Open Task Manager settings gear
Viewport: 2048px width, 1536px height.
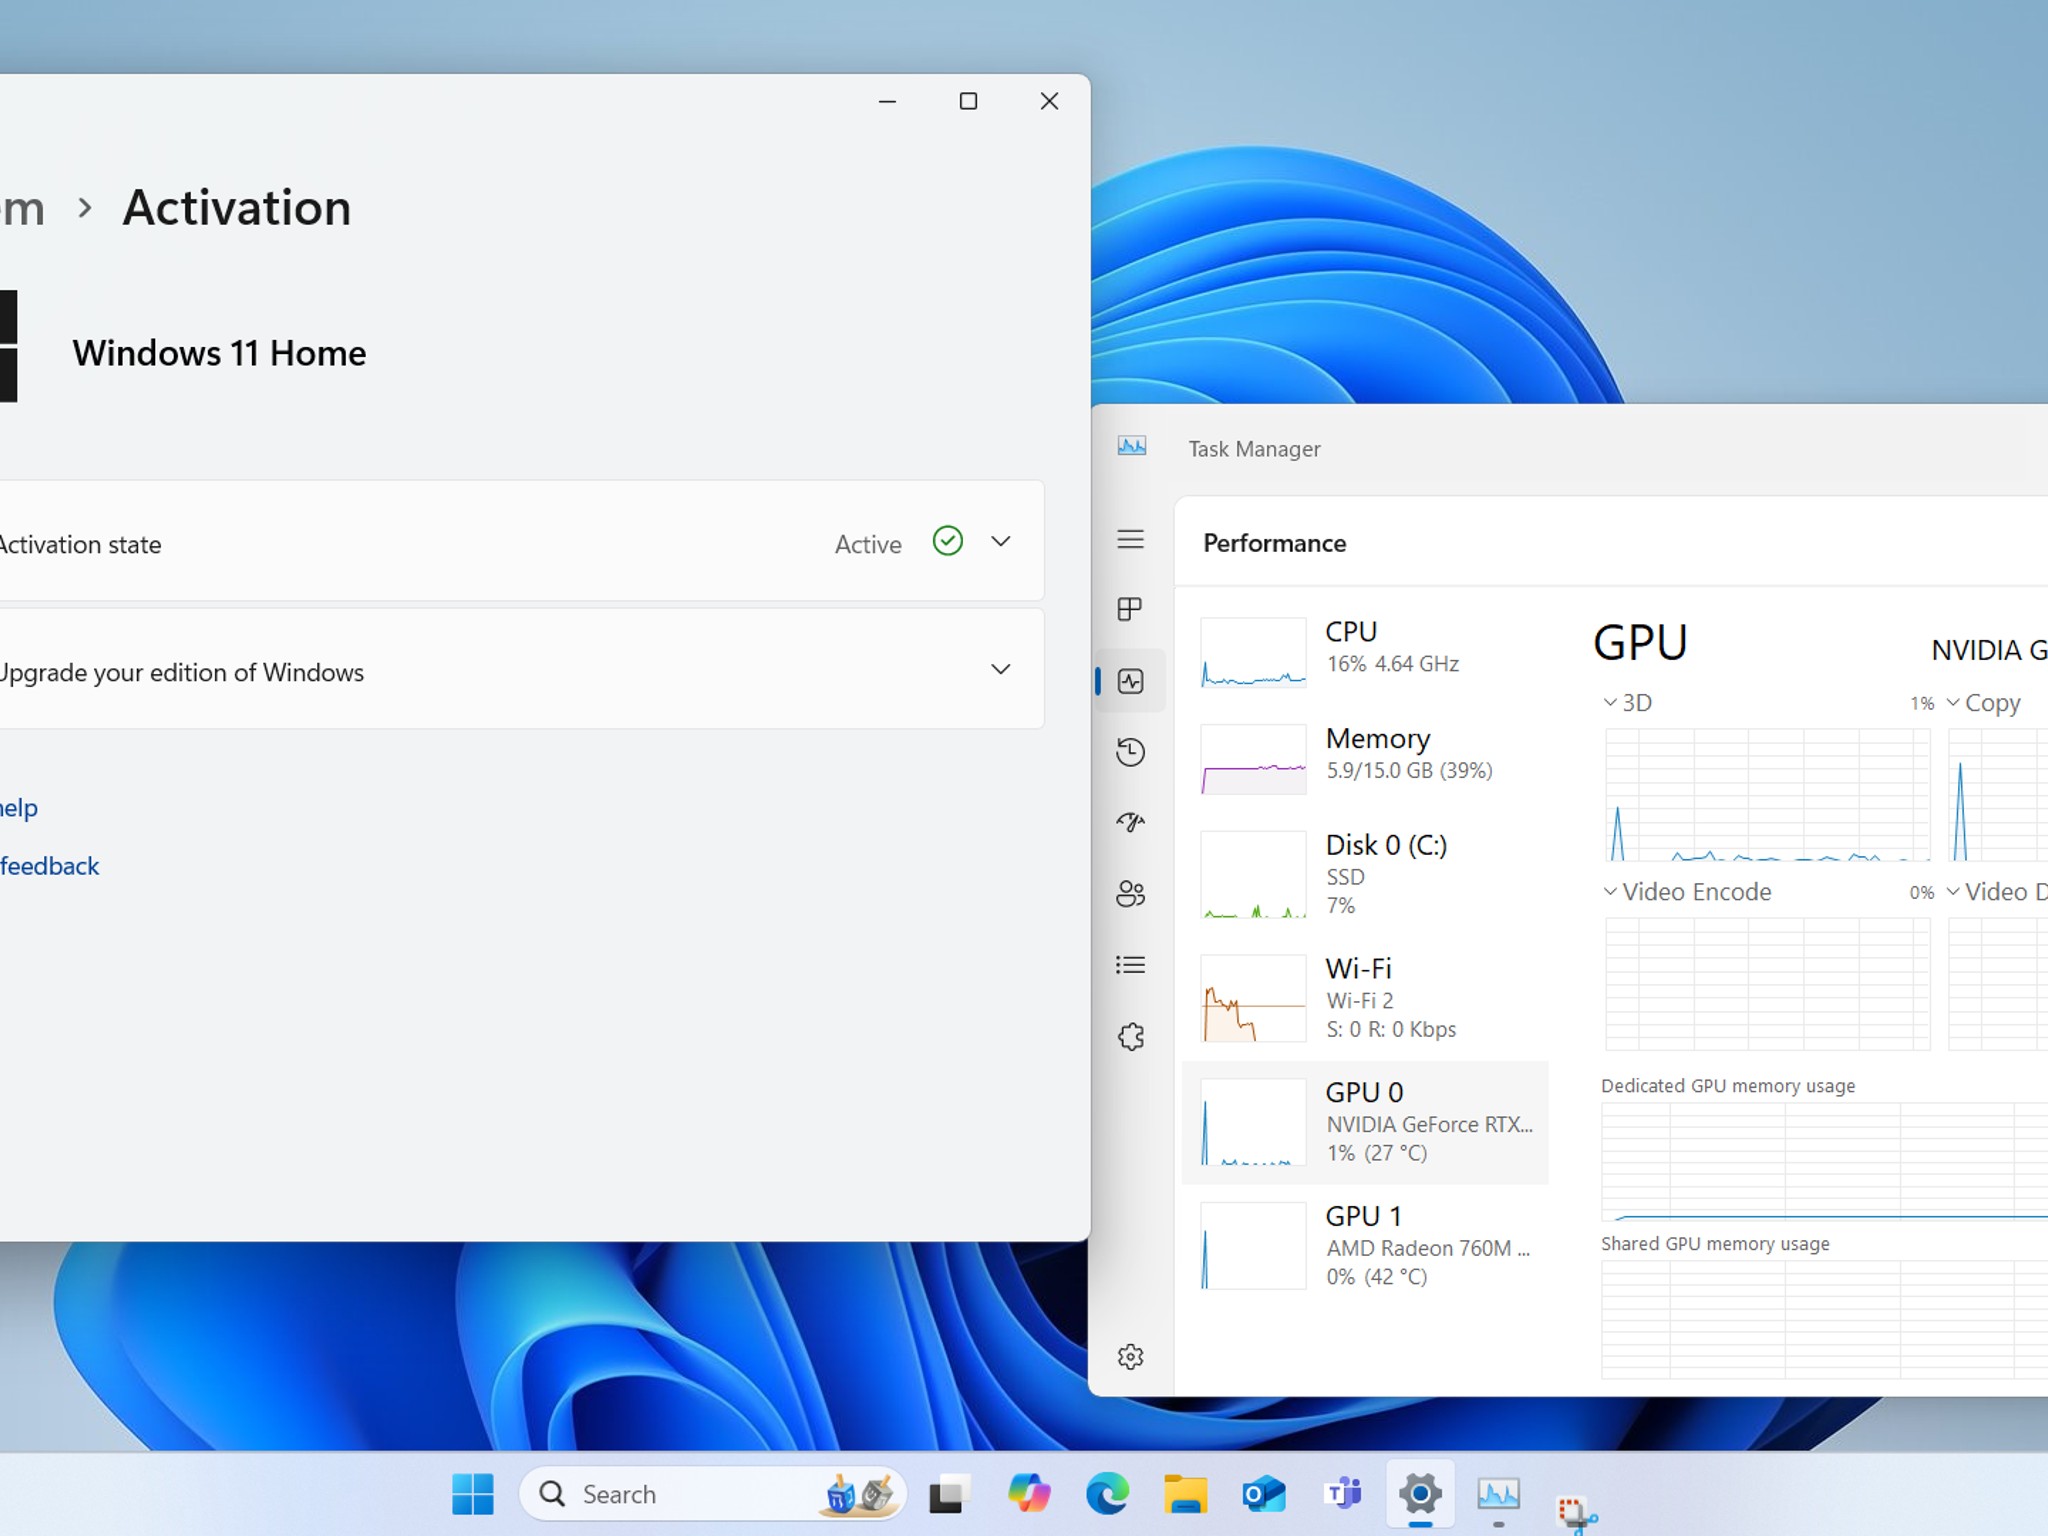click(1130, 1357)
